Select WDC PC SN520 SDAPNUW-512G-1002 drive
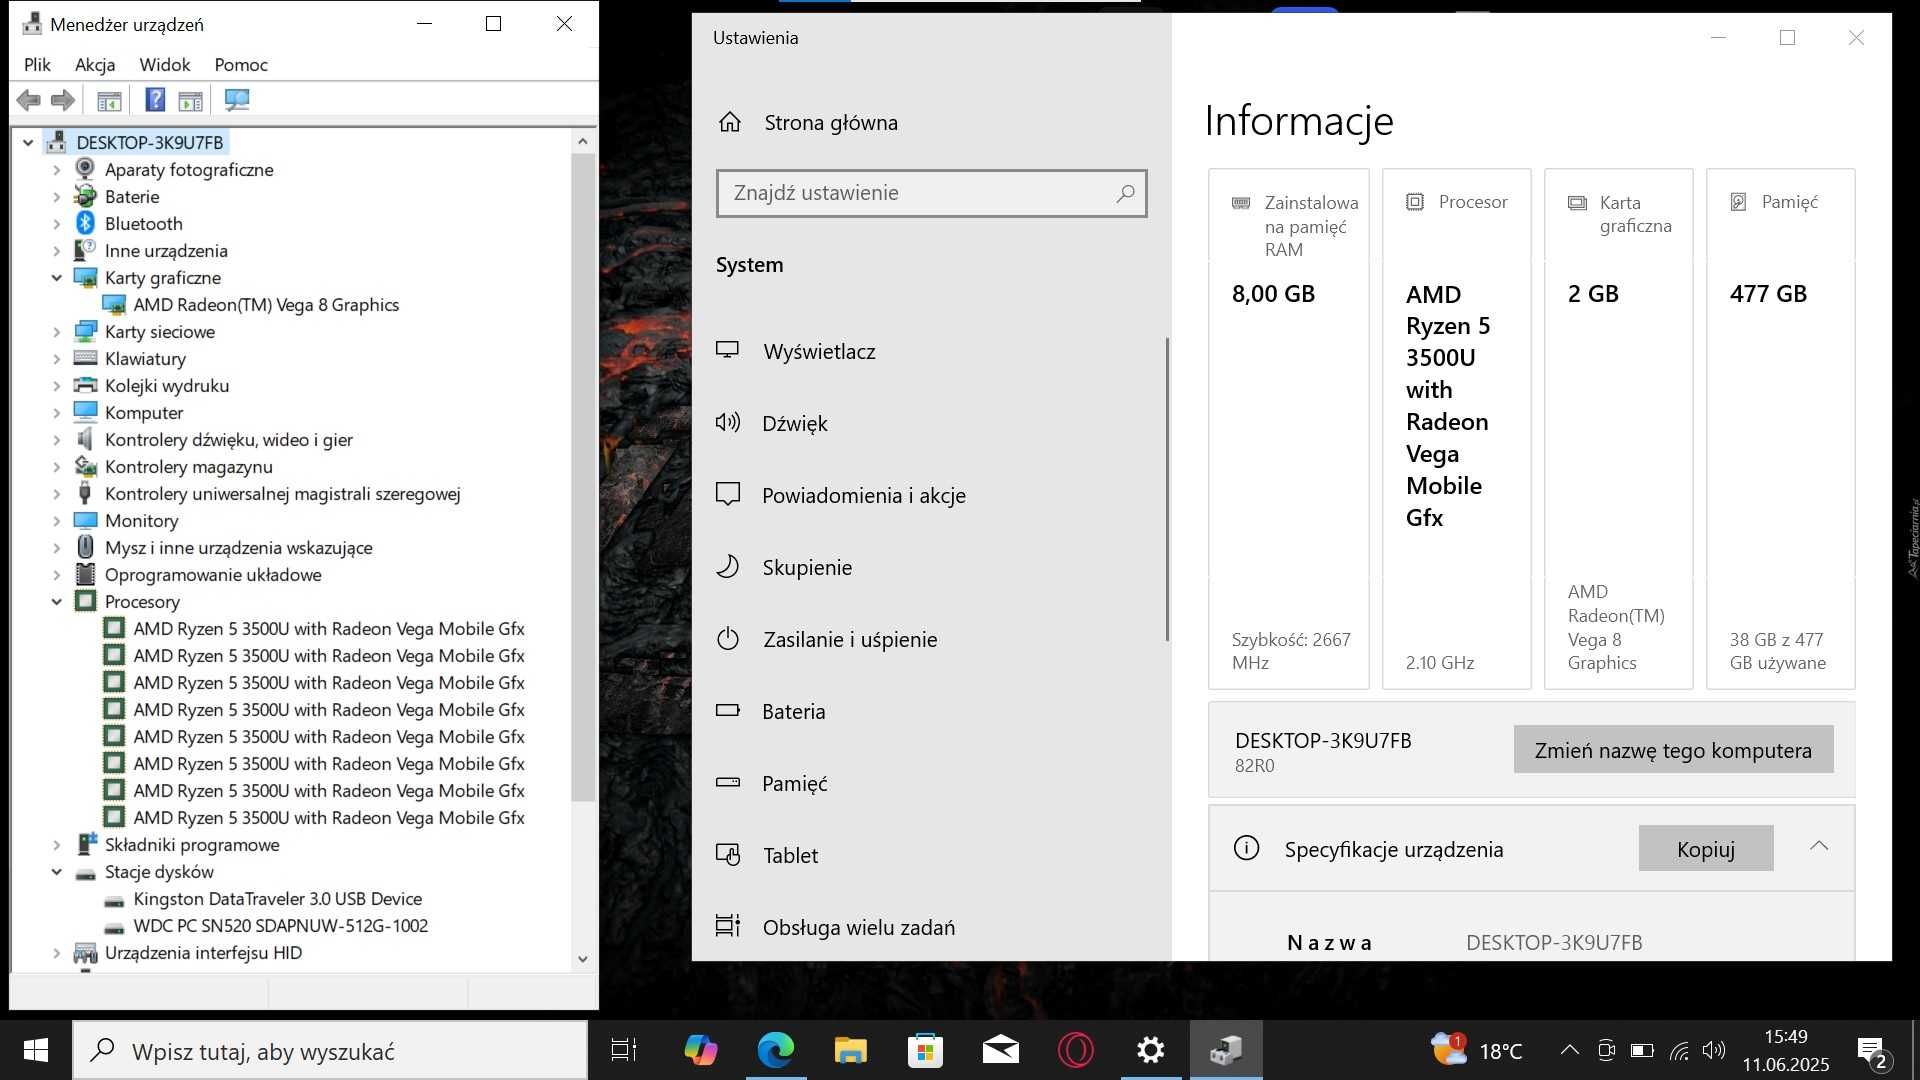Image resolution: width=1920 pixels, height=1080 pixels. [281, 925]
